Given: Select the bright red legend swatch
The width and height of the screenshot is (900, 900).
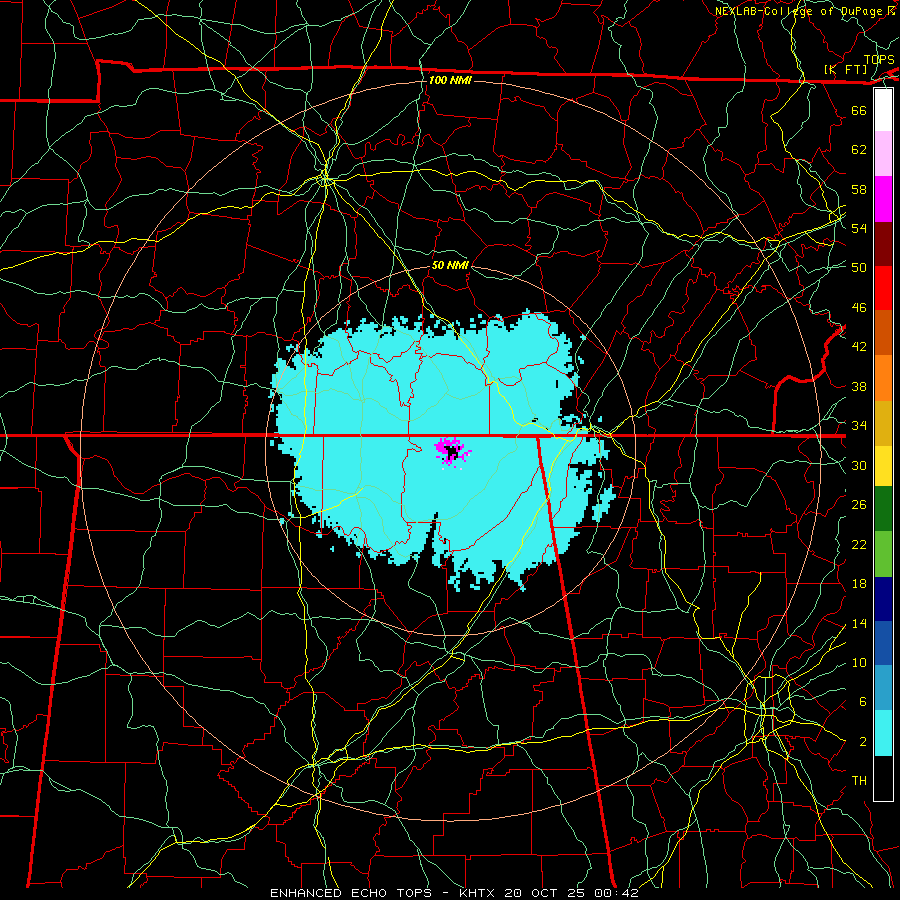Looking at the screenshot, I should (x=883, y=288).
